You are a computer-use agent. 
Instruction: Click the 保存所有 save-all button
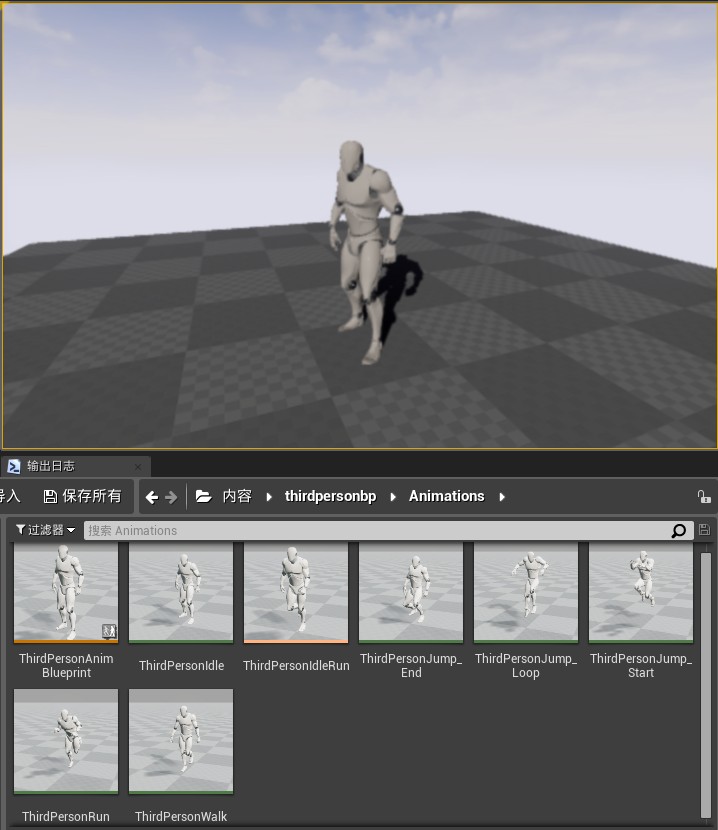click(x=82, y=496)
